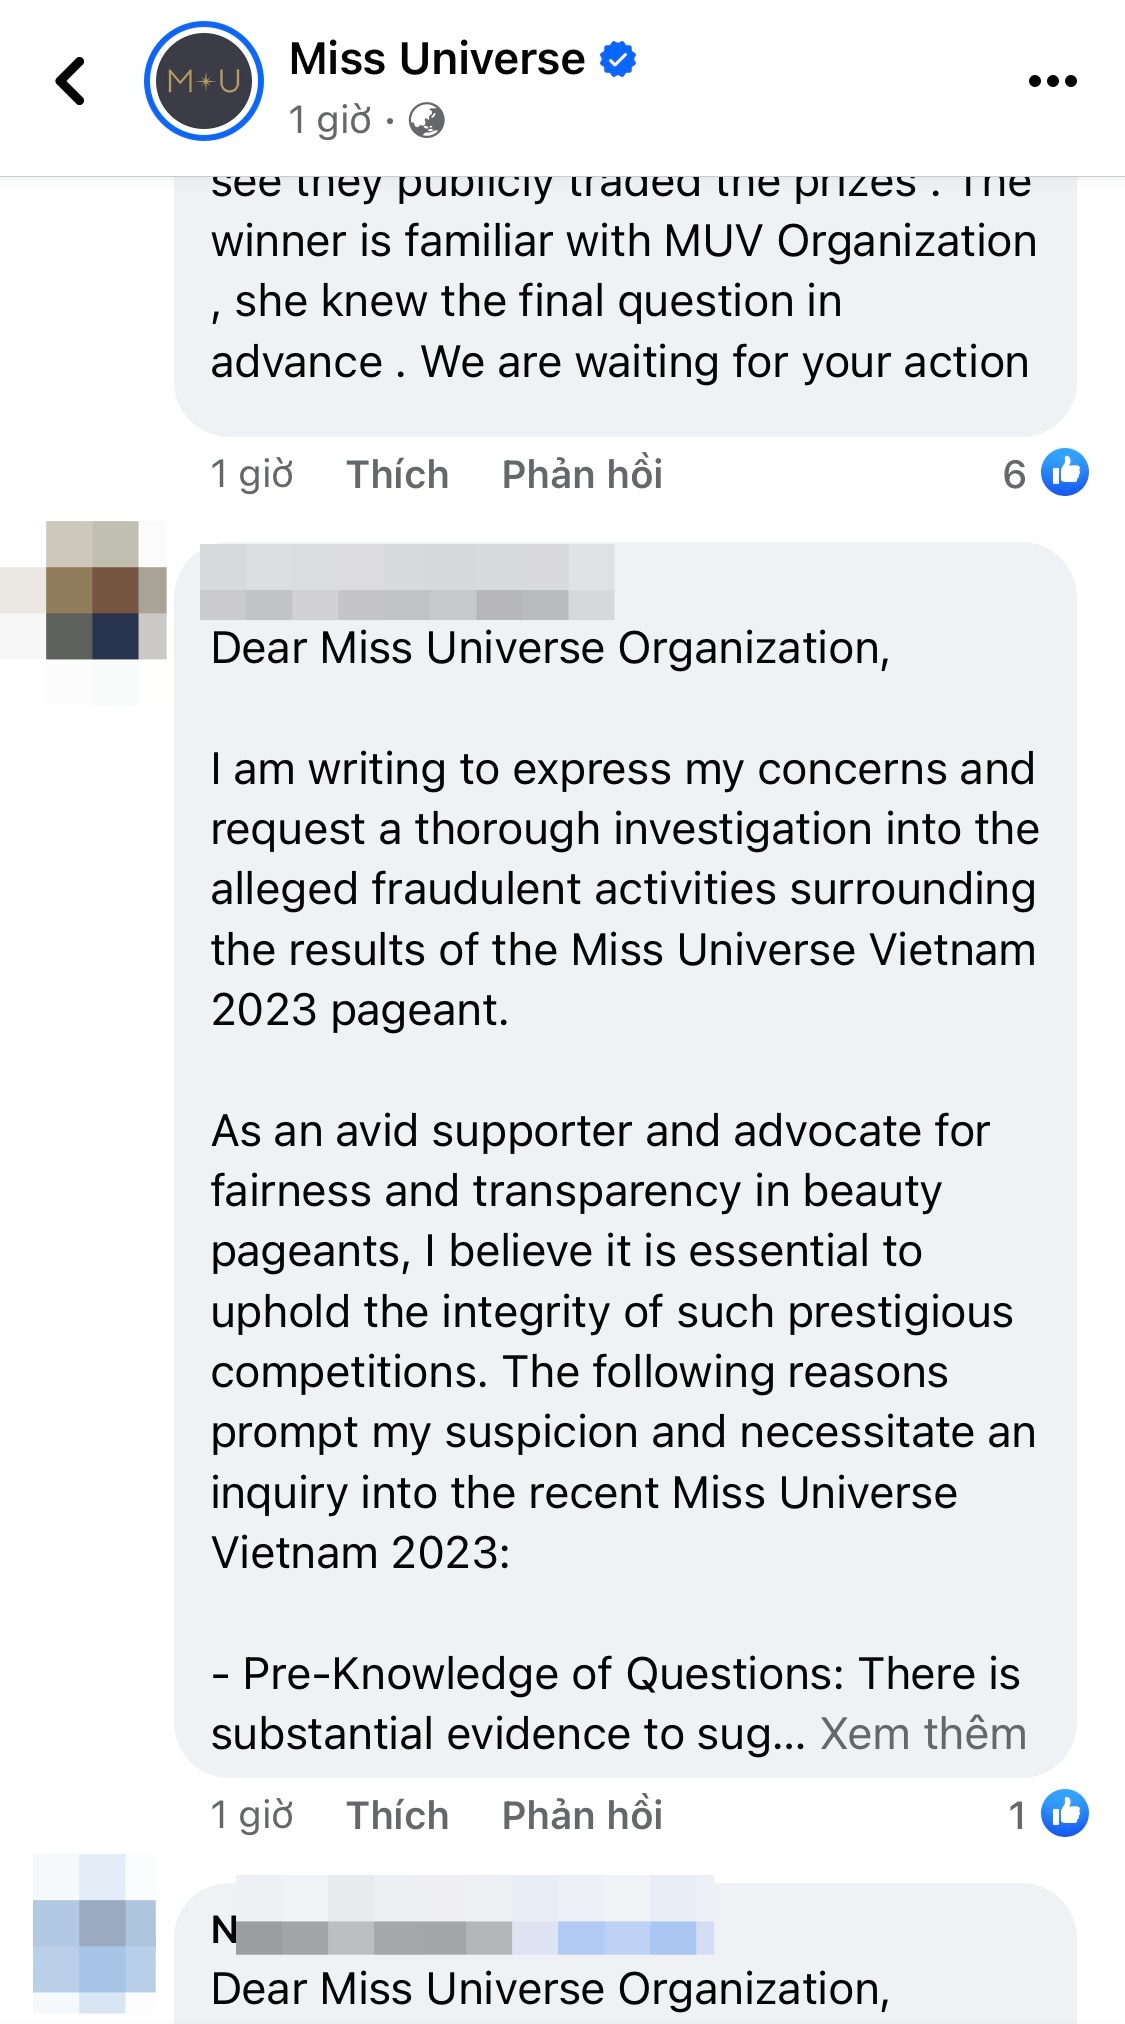Tap the post's 1 giờ timestamp in header

[x=330, y=121]
